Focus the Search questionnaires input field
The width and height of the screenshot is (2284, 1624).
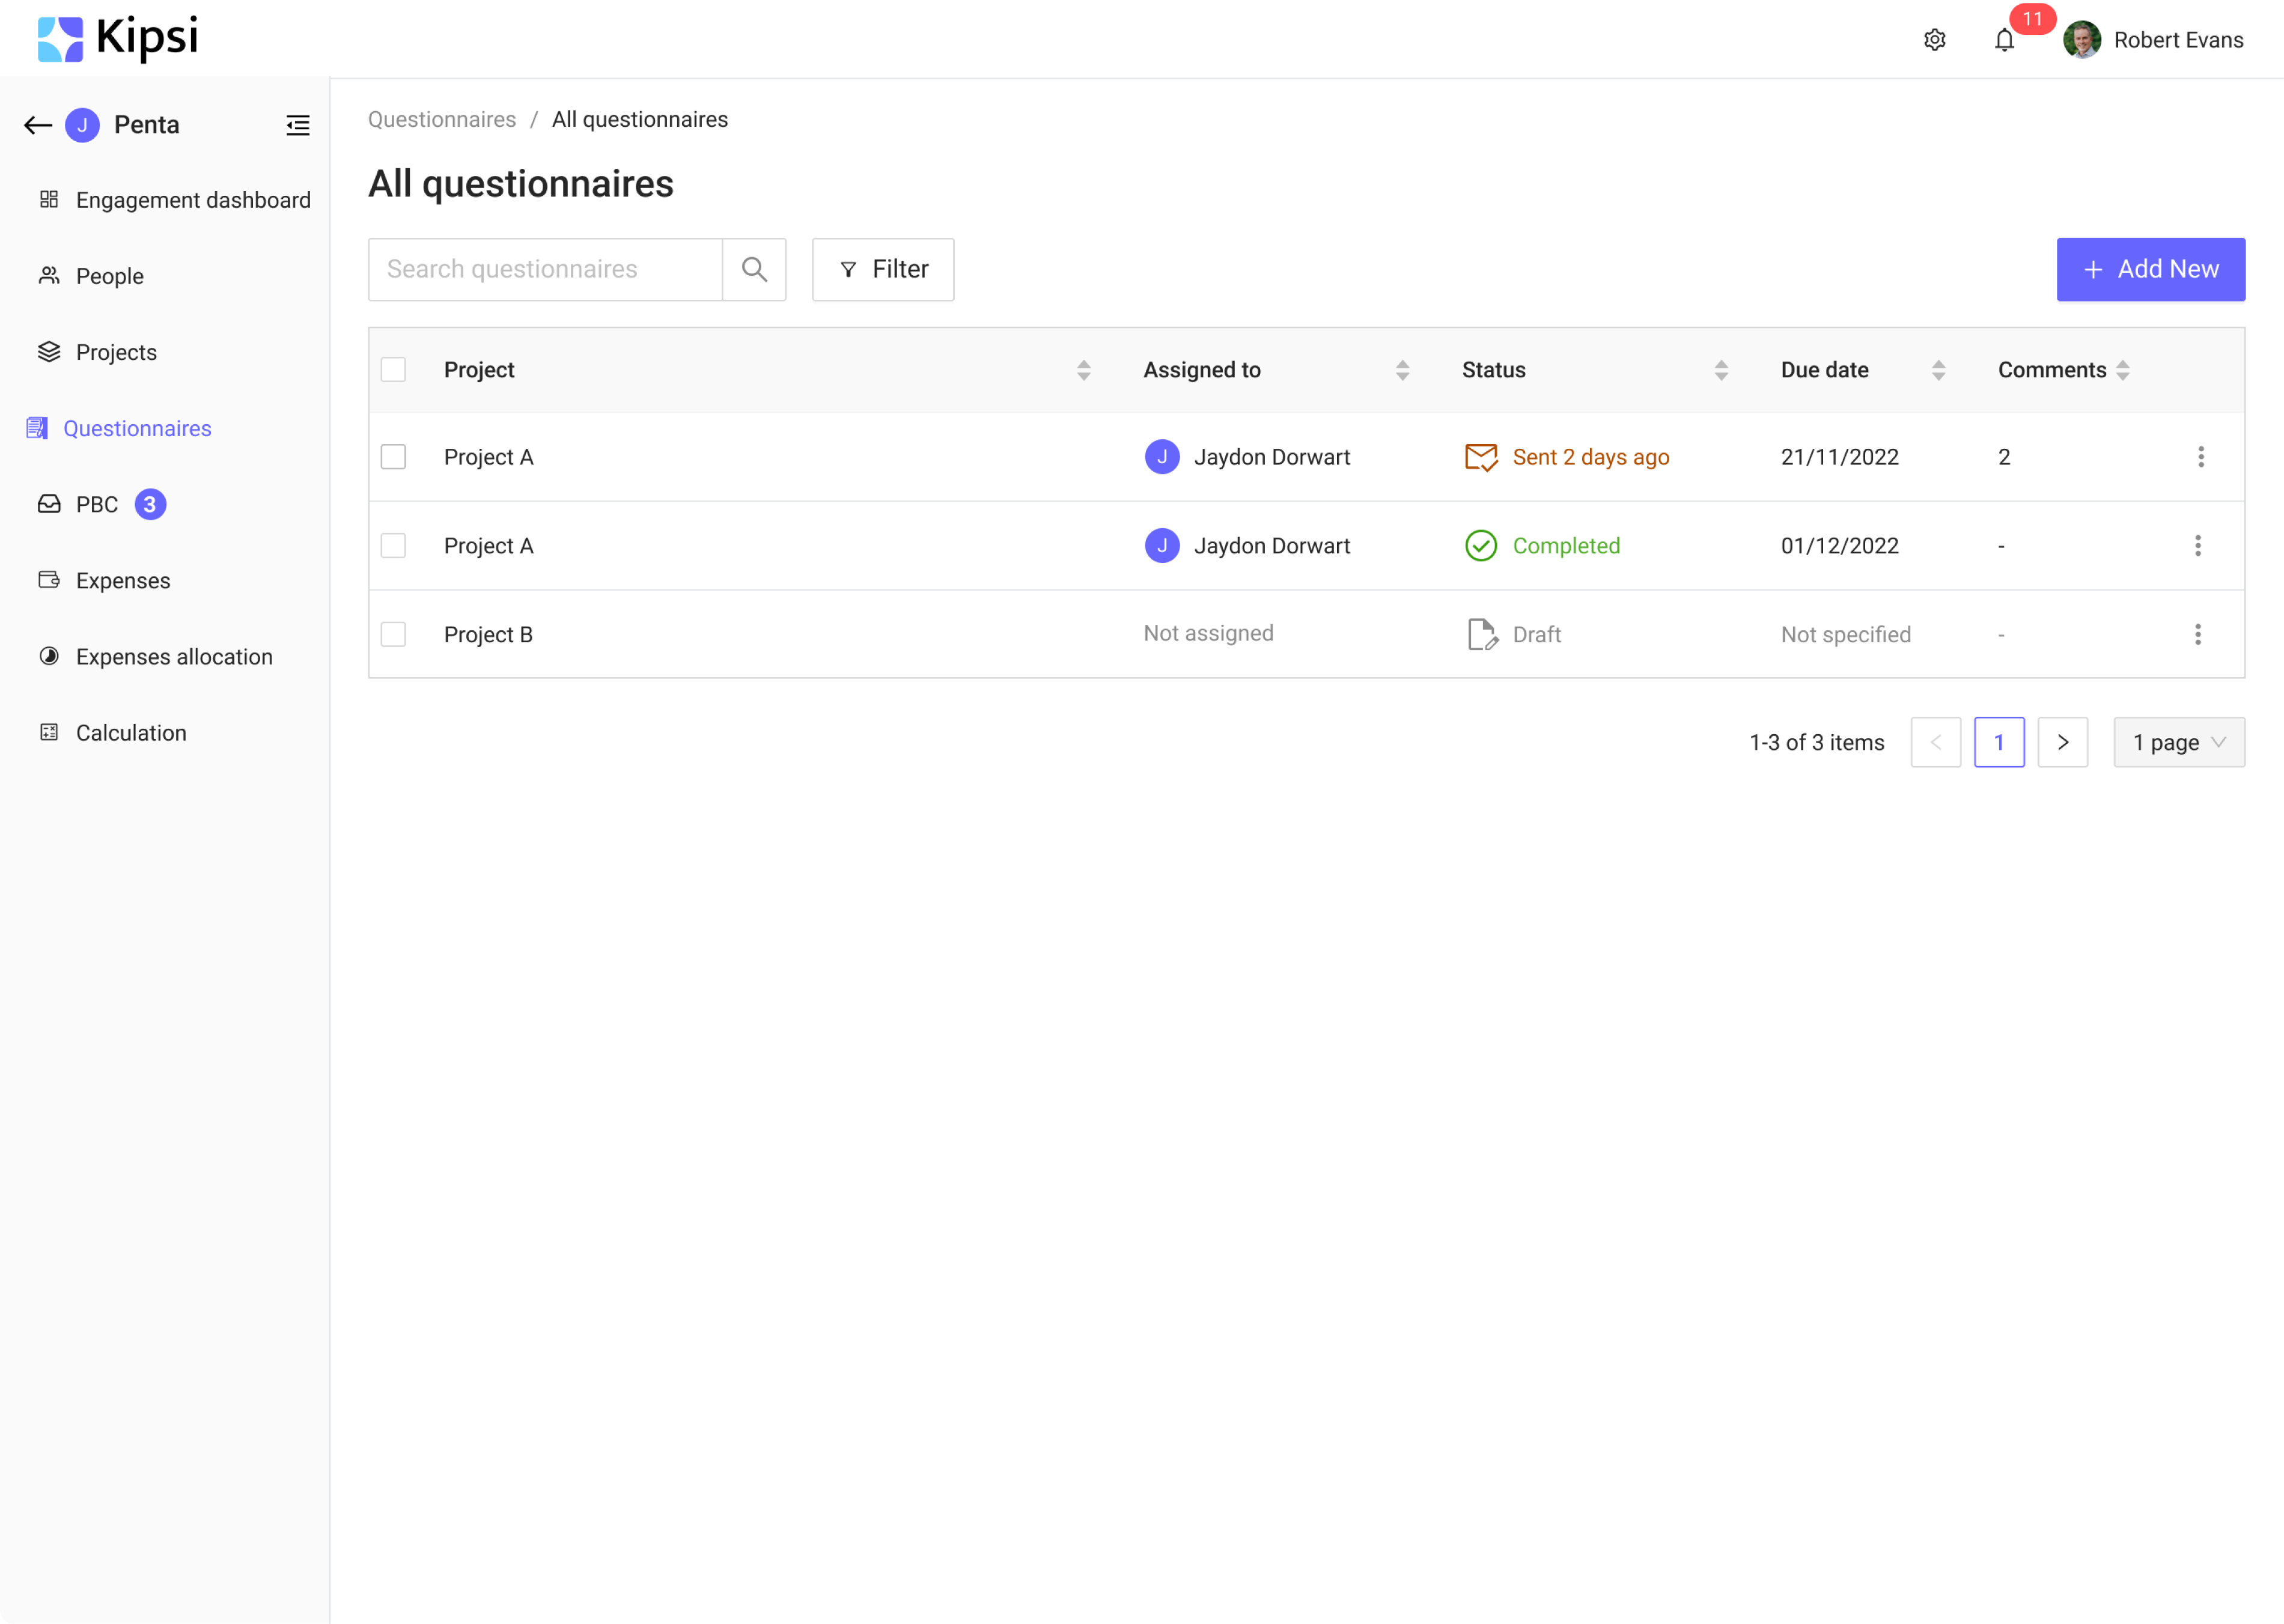pyautogui.click(x=545, y=269)
